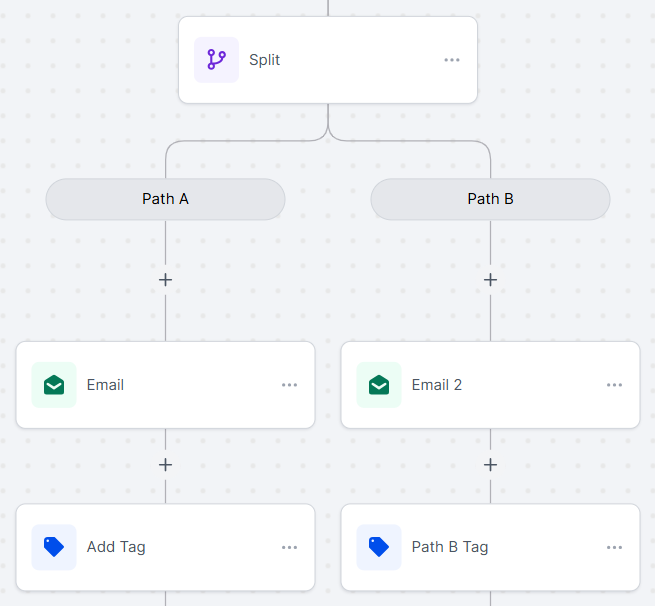This screenshot has width=655, height=606.
Task: Open the Path B Tag three-dot menu
Action: [614, 548]
